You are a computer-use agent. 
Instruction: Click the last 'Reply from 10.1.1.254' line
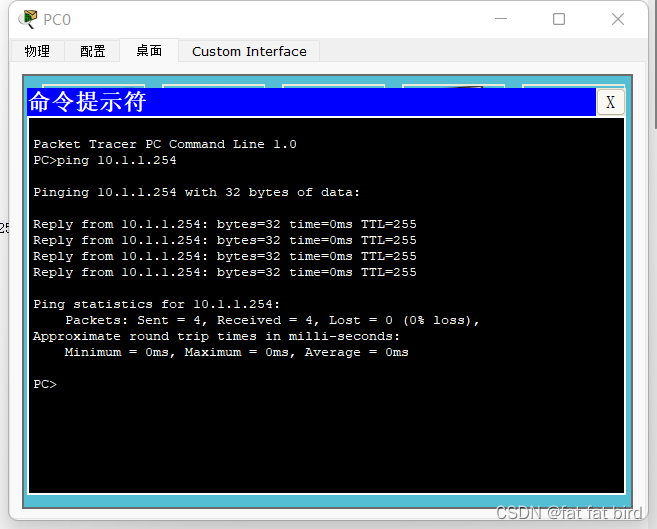pyautogui.click(x=225, y=272)
